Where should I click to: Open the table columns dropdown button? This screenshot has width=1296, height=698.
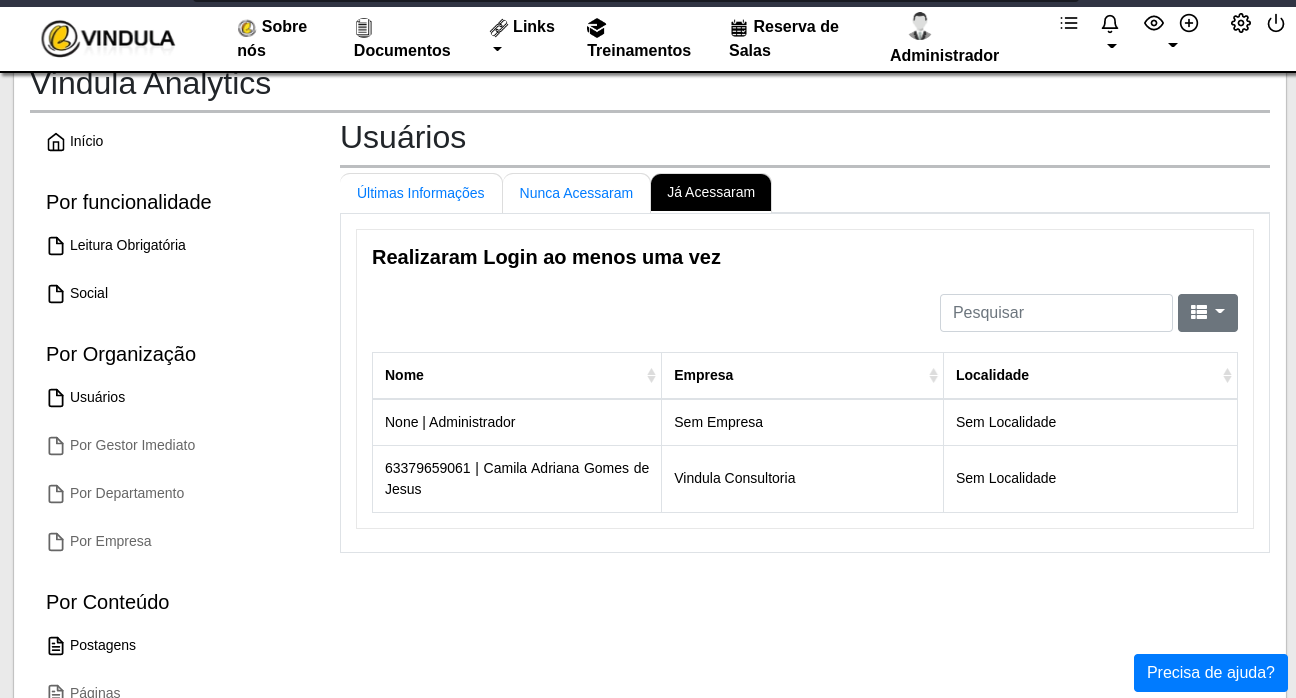(1207, 313)
